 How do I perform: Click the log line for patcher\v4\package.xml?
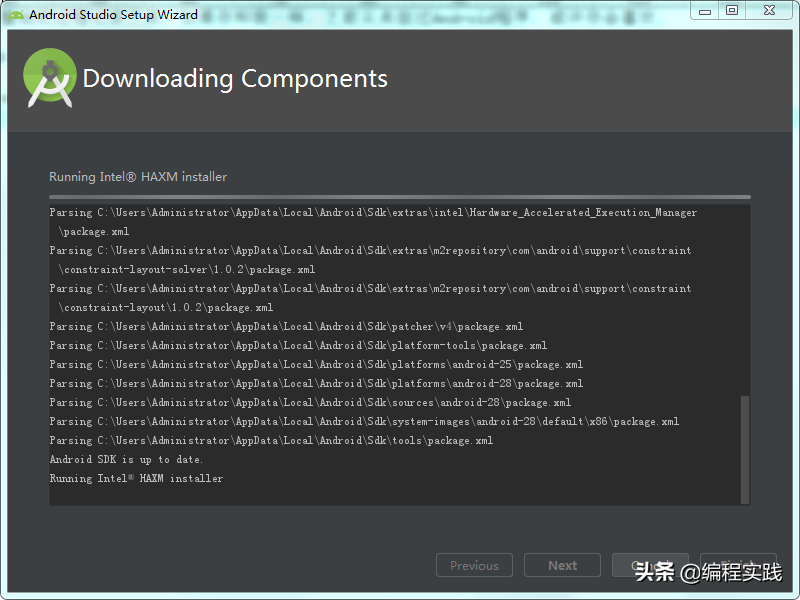[x=286, y=327]
